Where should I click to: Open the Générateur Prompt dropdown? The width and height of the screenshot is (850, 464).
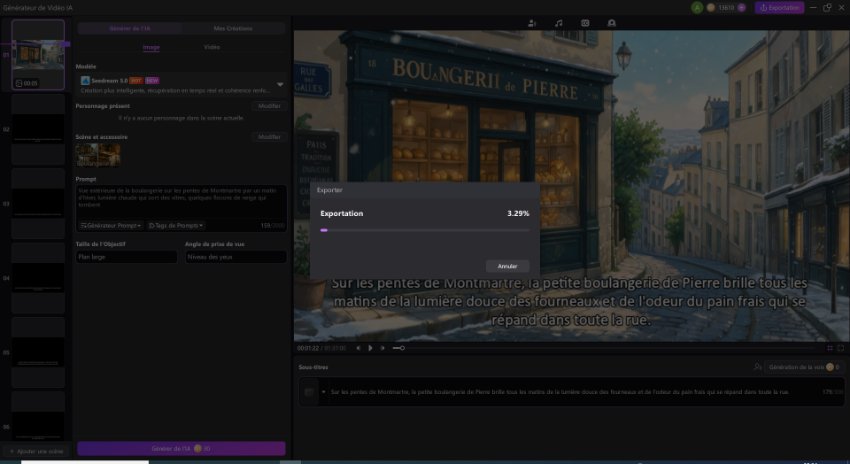pyautogui.click(x=111, y=225)
